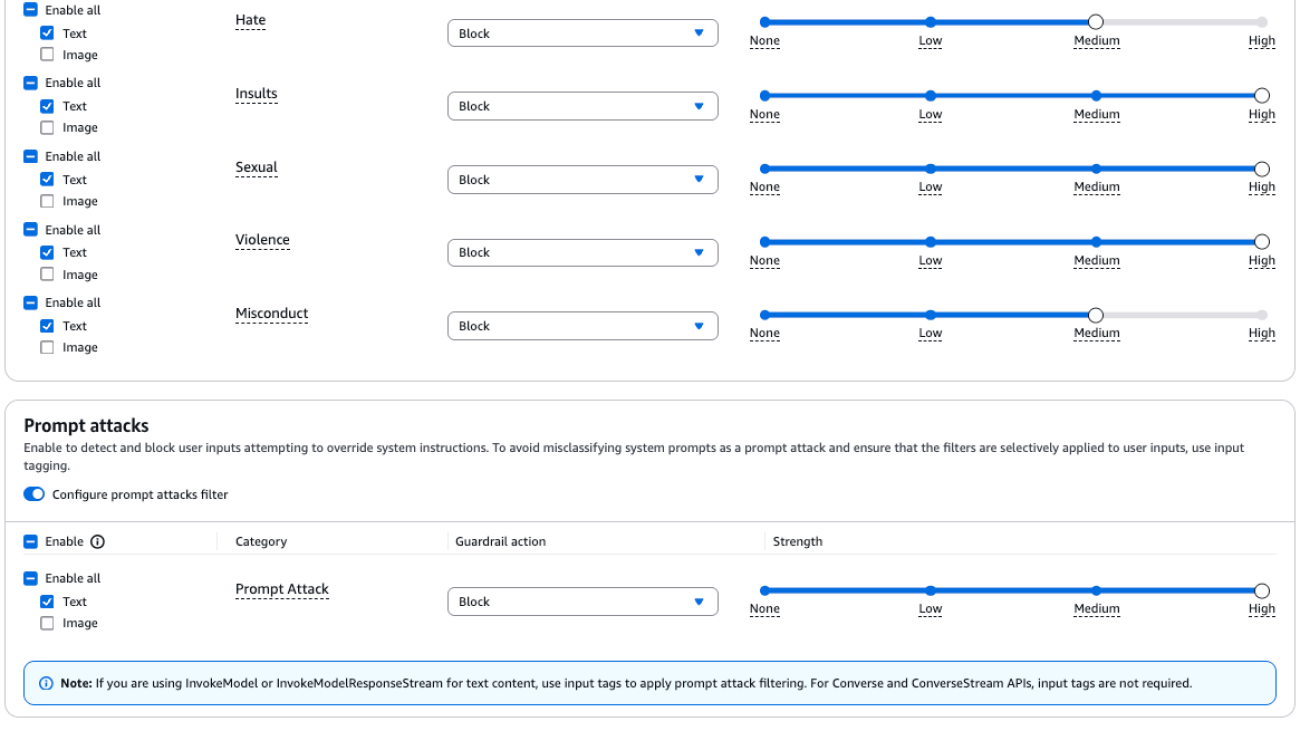The image size is (1300, 731).
Task: Set Misconduct strength slider to High
Action: [x=1262, y=315]
